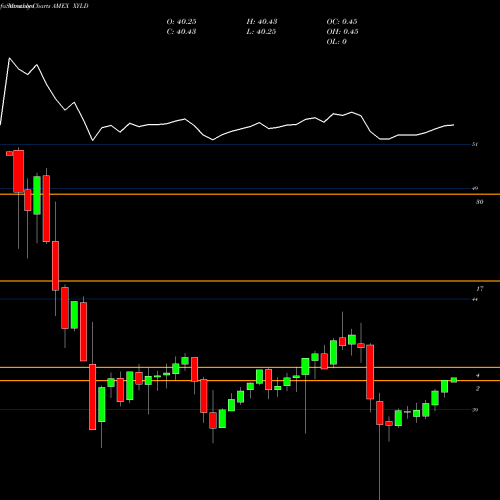This screenshot has height=500, width=500.
Task: Click the 51 price axis label
Action: point(475,144)
